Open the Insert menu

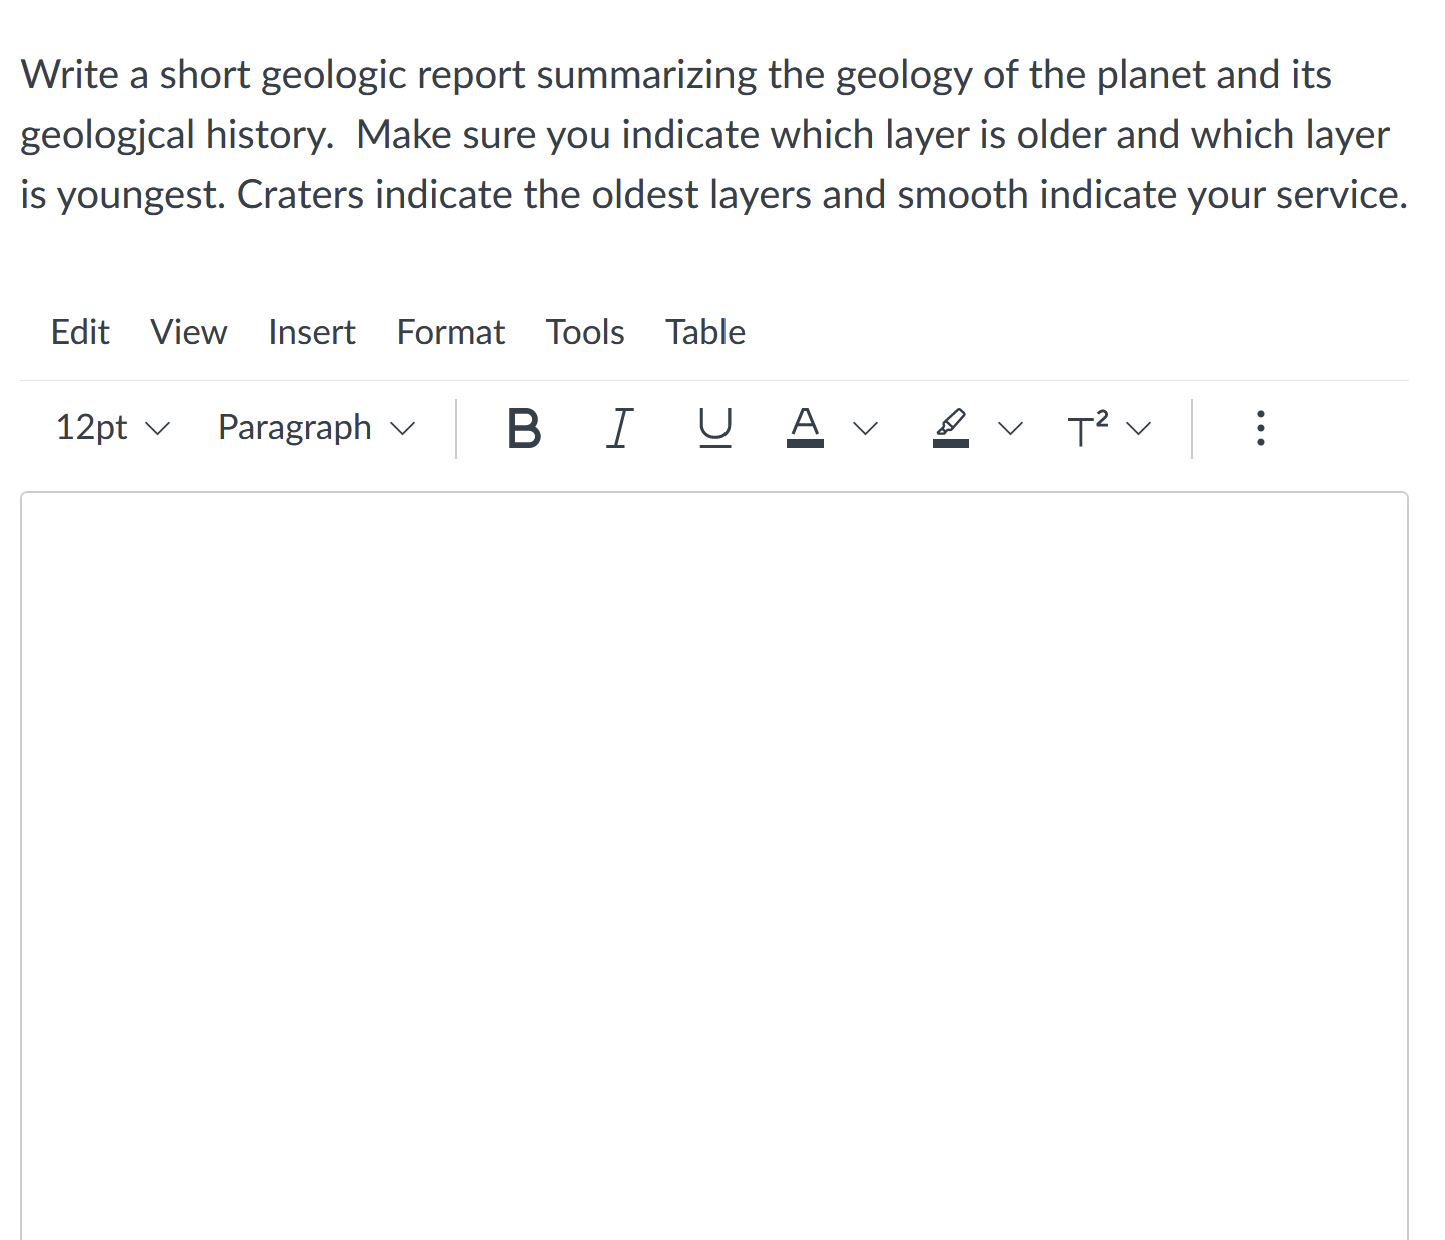(x=311, y=332)
